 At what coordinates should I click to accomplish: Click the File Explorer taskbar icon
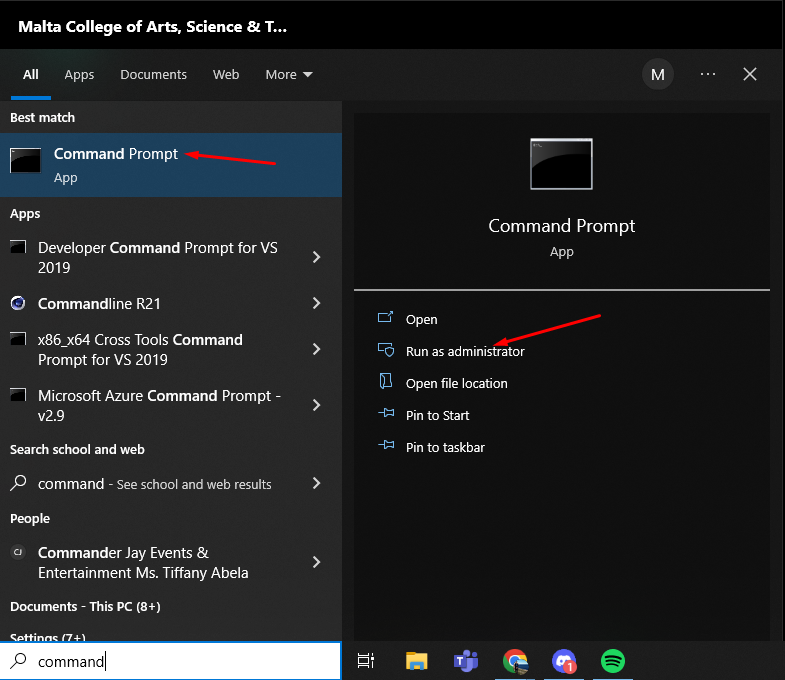click(x=416, y=660)
